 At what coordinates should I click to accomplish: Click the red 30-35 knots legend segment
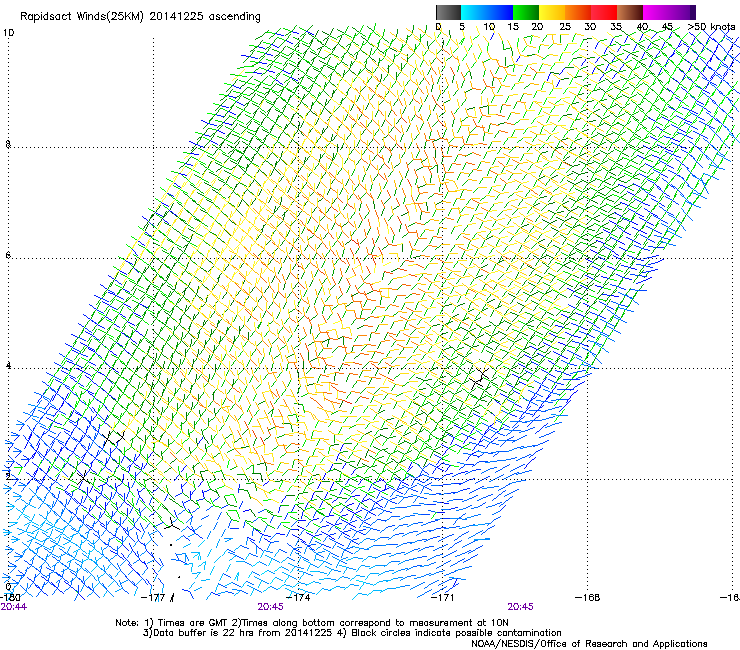[604, 12]
